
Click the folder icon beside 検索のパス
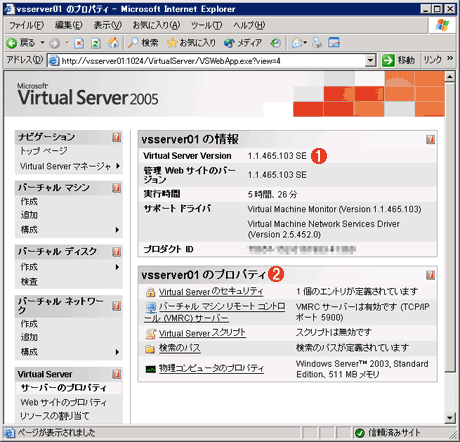[x=150, y=349]
